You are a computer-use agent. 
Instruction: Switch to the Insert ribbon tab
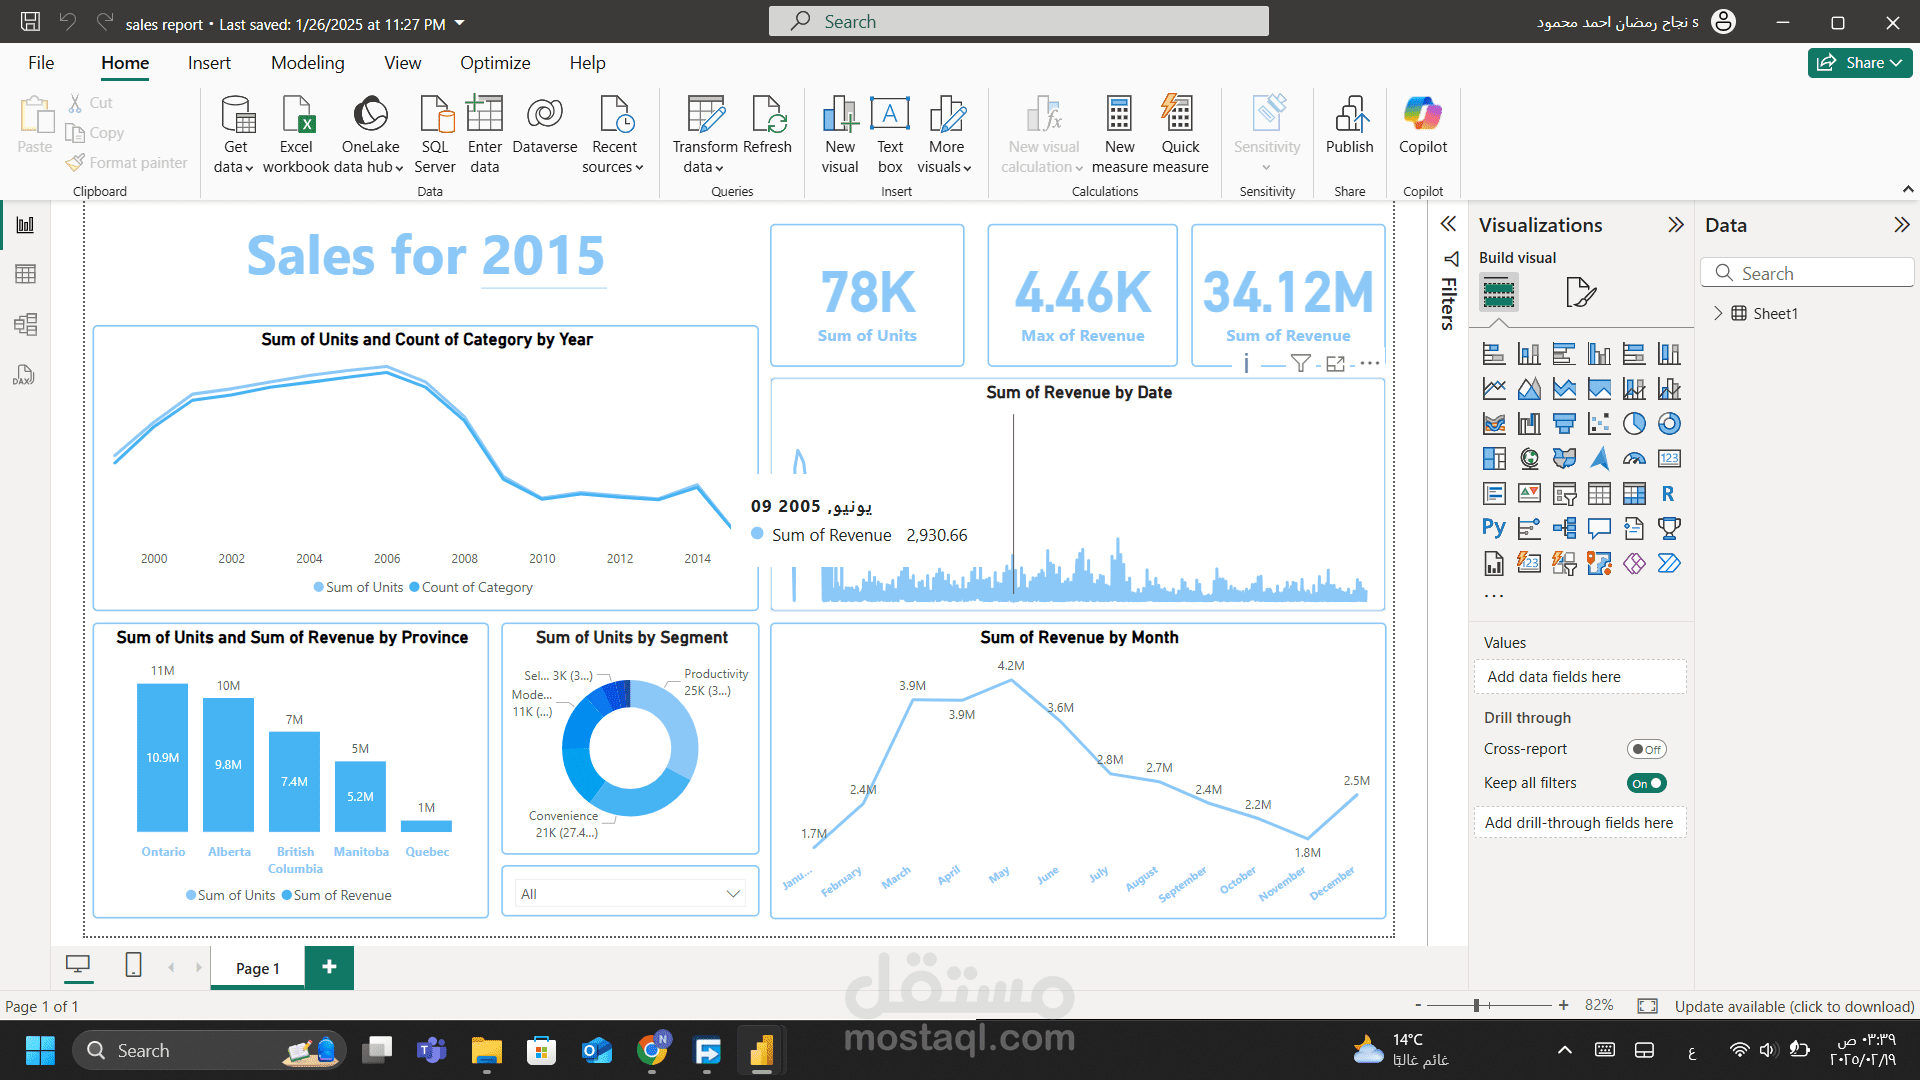click(x=209, y=62)
